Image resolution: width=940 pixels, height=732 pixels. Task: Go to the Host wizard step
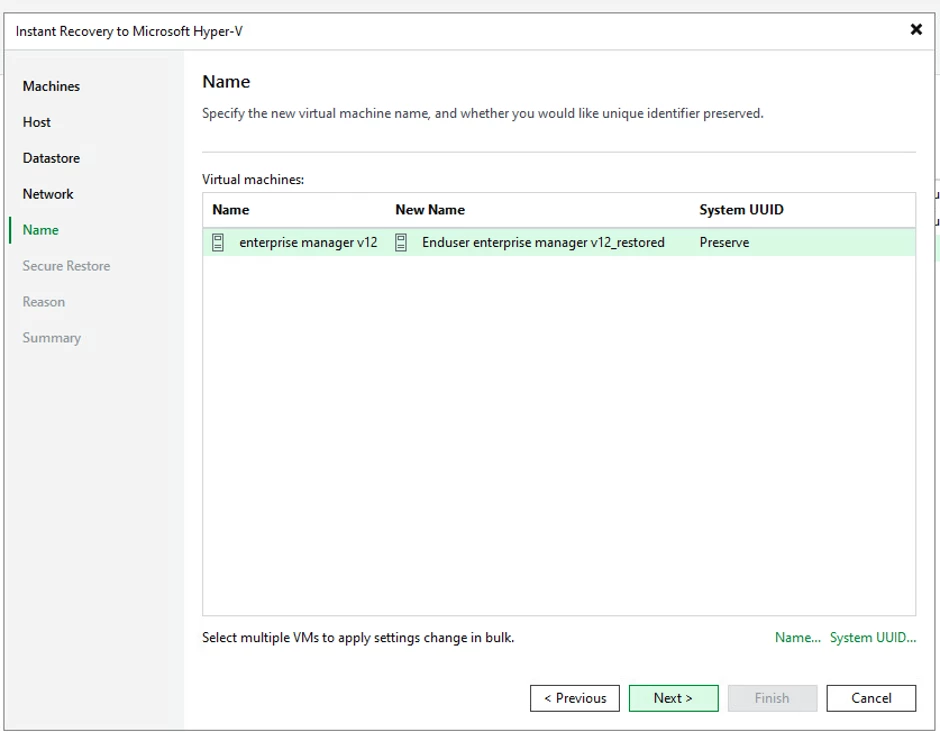[37, 122]
